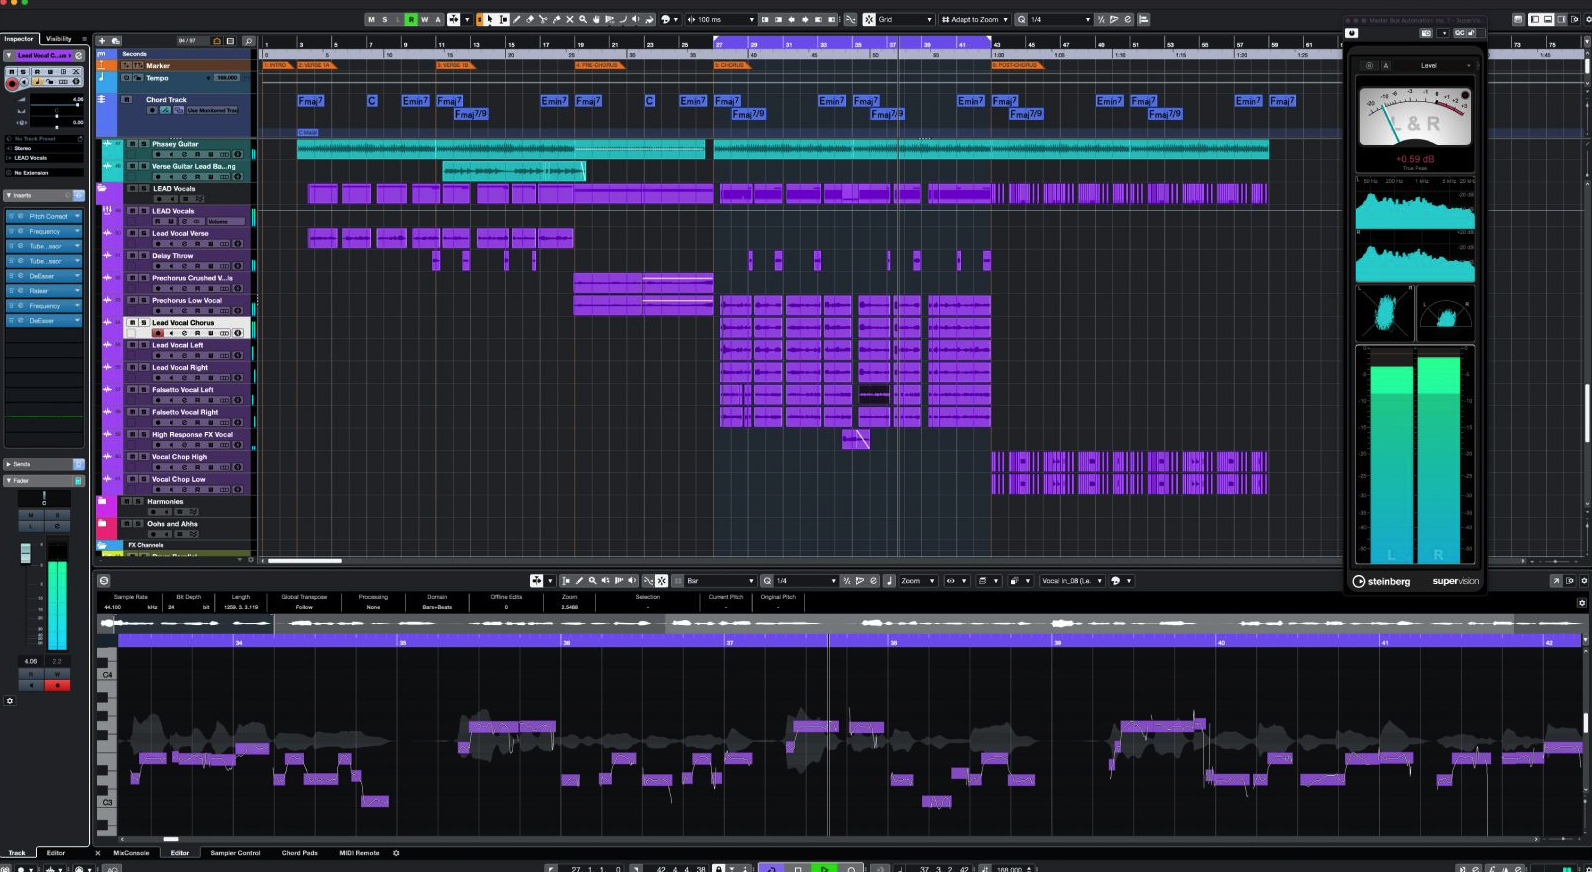Open the 100 ms nudge dropdown

720,19
